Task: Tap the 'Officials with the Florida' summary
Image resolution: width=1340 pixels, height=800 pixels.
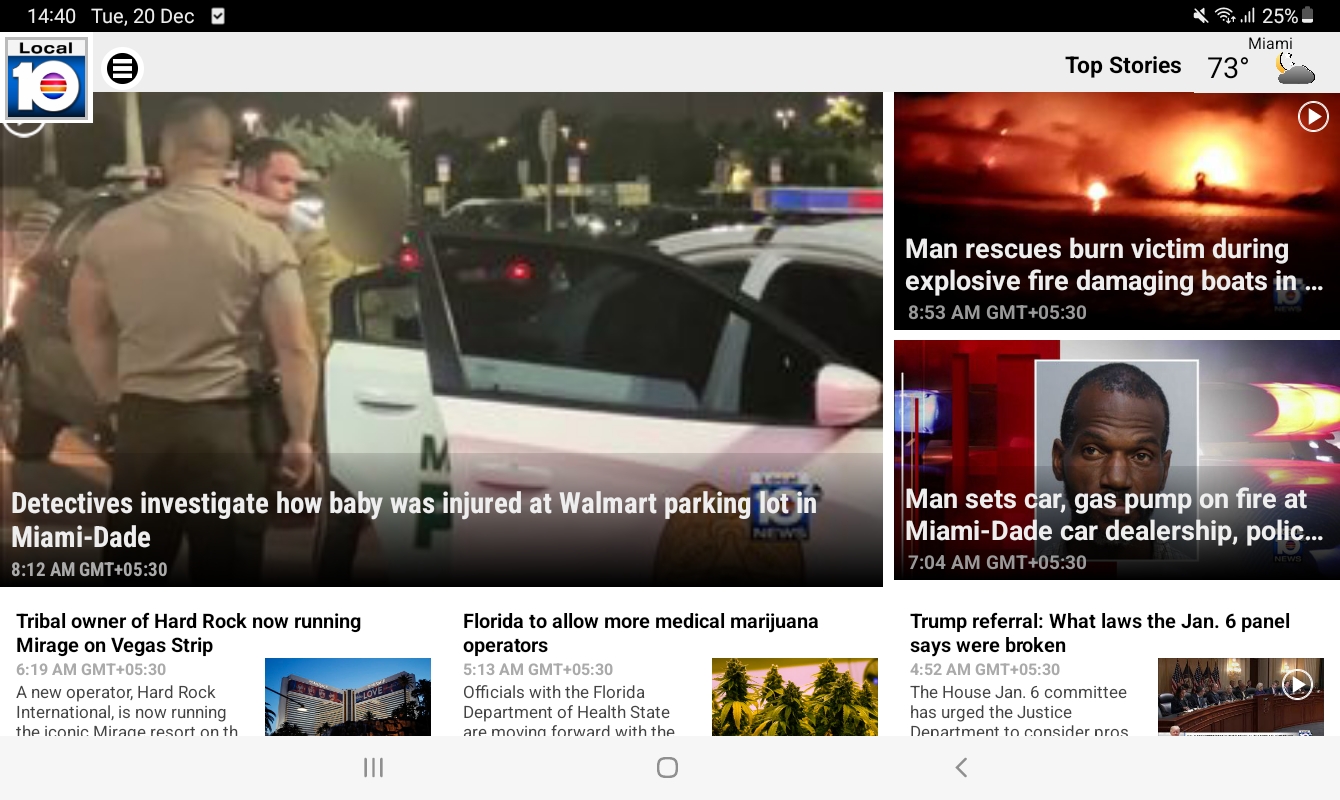Action: (569, 711)
